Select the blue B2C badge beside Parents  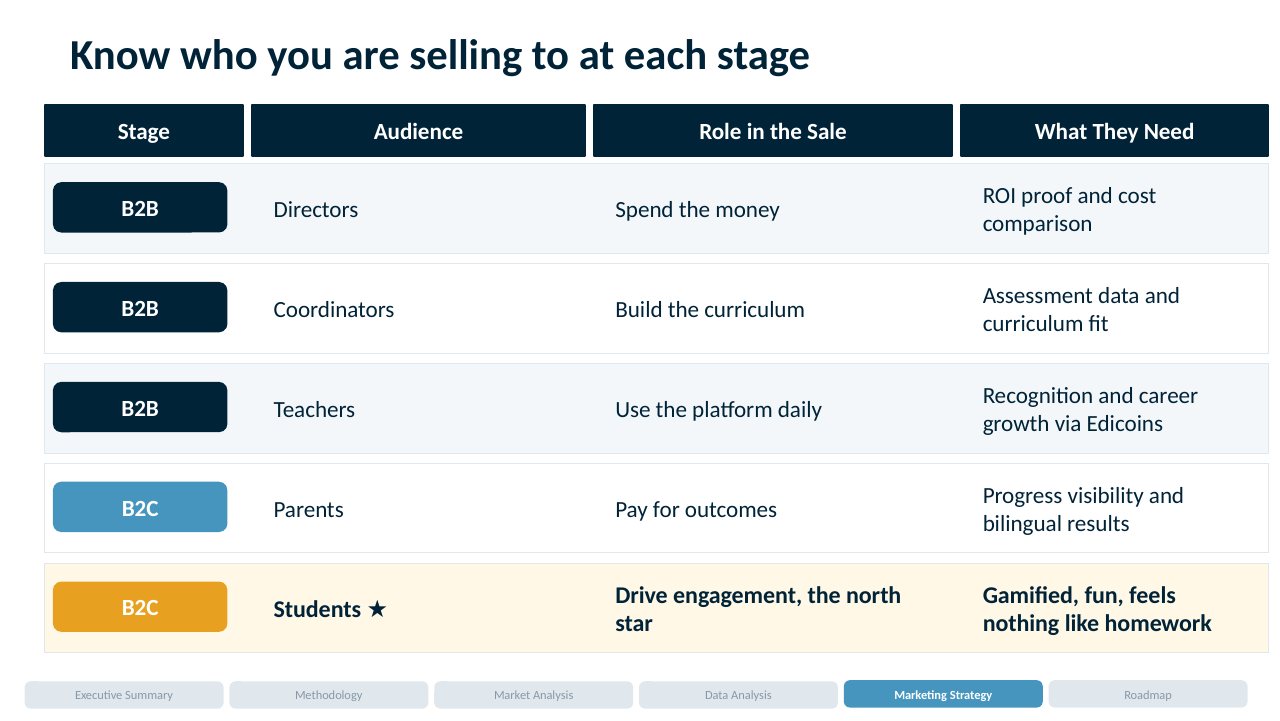click(140, 508)
